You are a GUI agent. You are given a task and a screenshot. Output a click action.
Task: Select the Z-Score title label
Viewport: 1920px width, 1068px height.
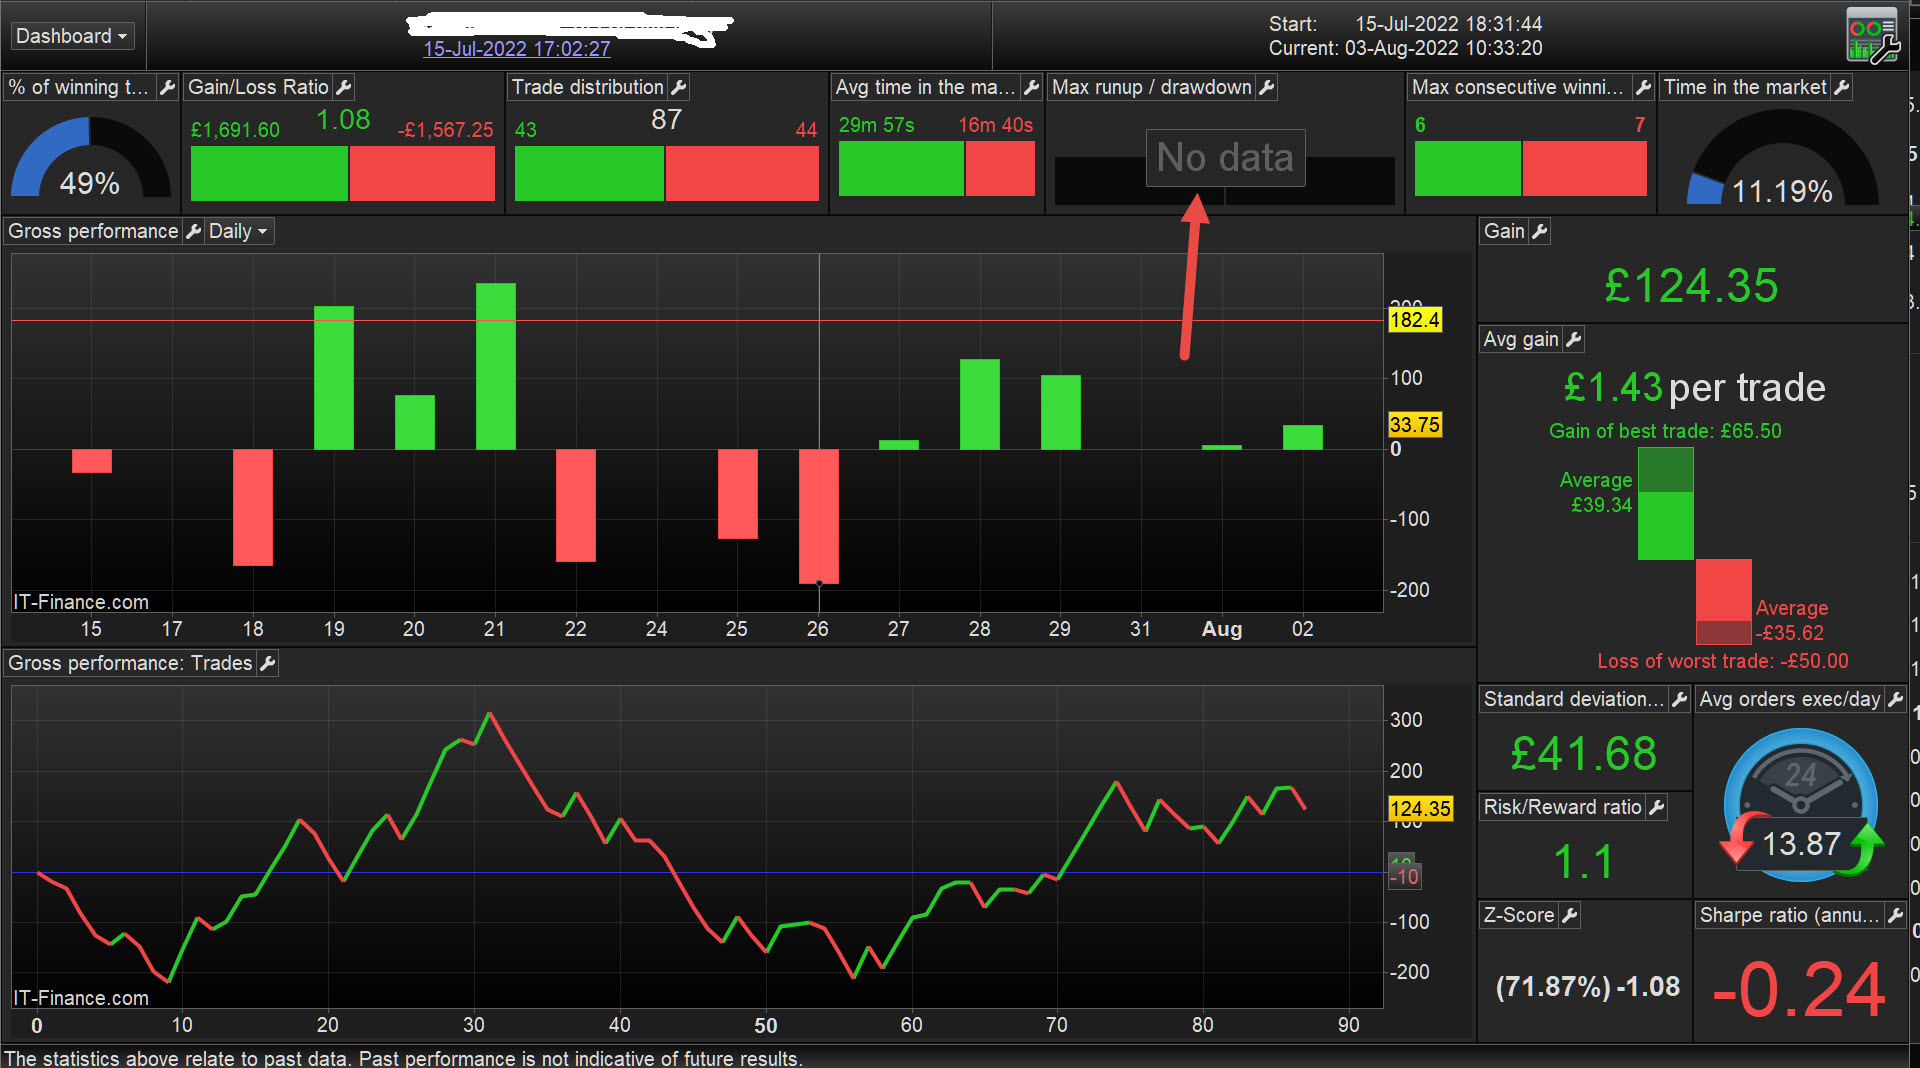(x=1519, y=915)
